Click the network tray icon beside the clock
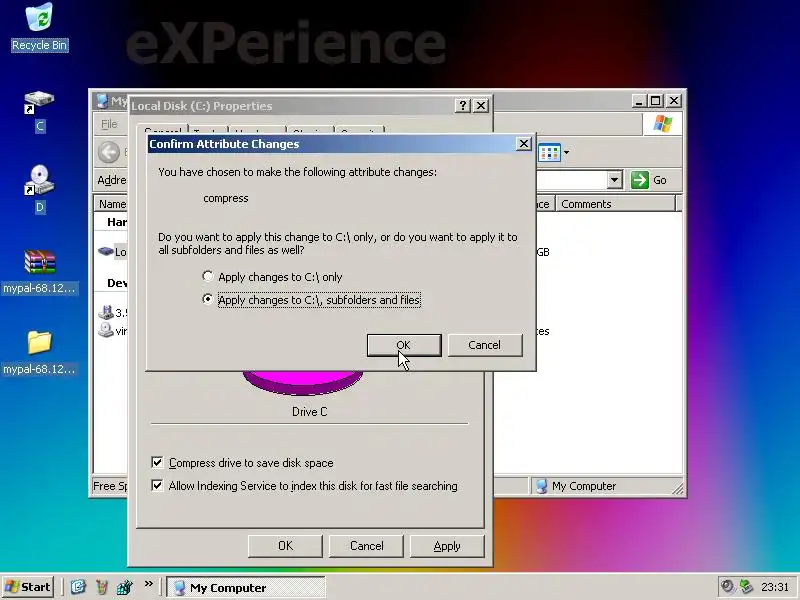 (x=746, y=587)
